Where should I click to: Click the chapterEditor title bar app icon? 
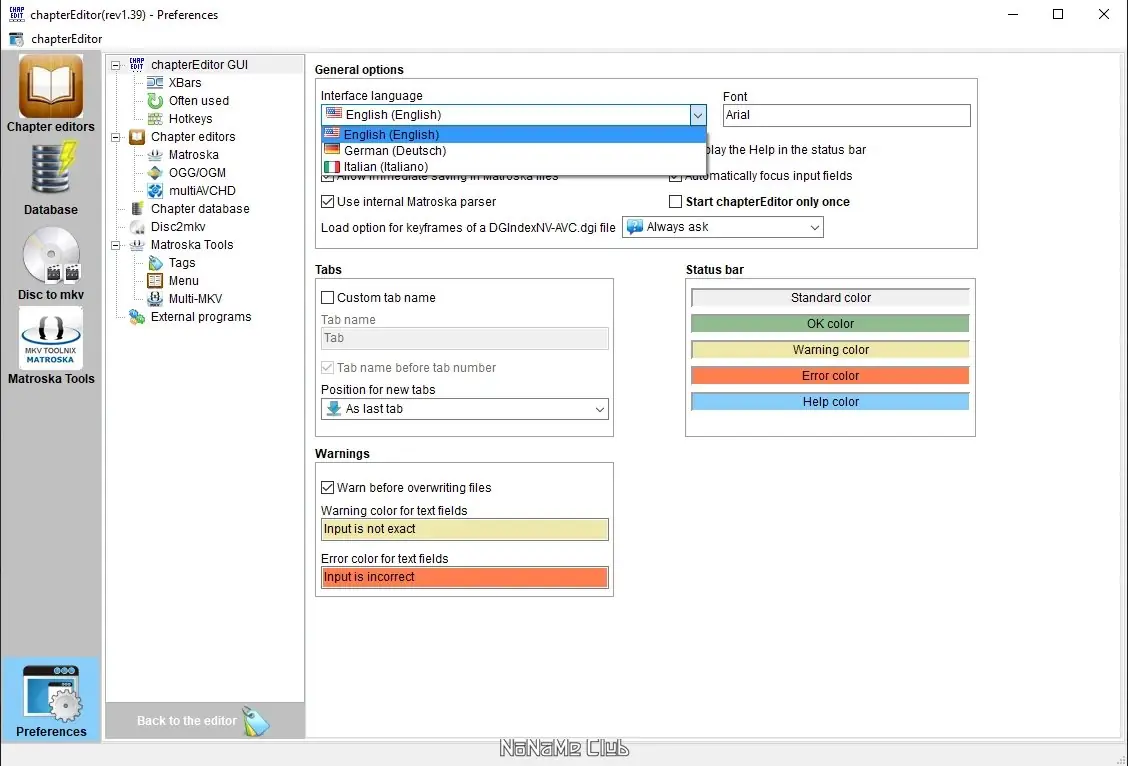(17, 14)
